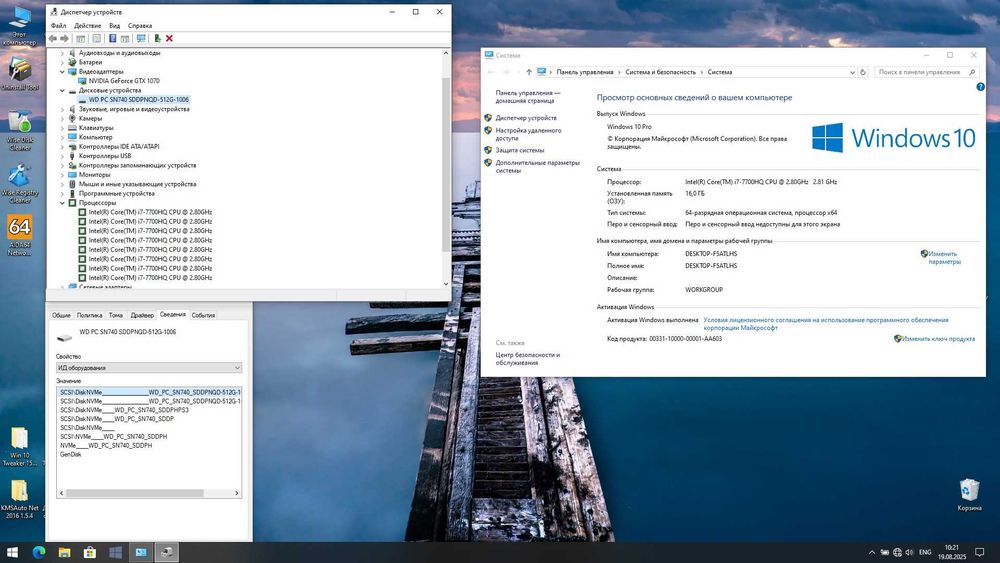Collapse the 'Видеоадаптеры' tree node
Viewport: 1000px width, 563px height.
pyautogui.click(x=62, y=72)
